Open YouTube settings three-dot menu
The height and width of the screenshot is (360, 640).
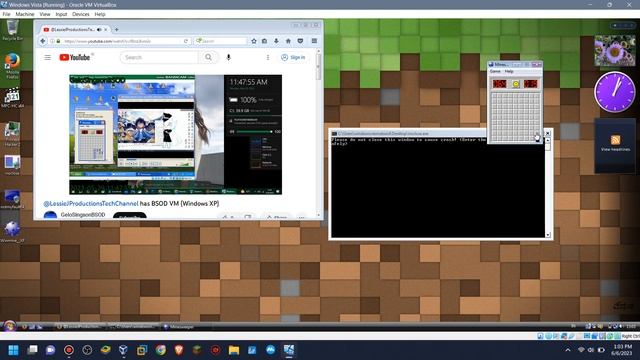[268, 58]
